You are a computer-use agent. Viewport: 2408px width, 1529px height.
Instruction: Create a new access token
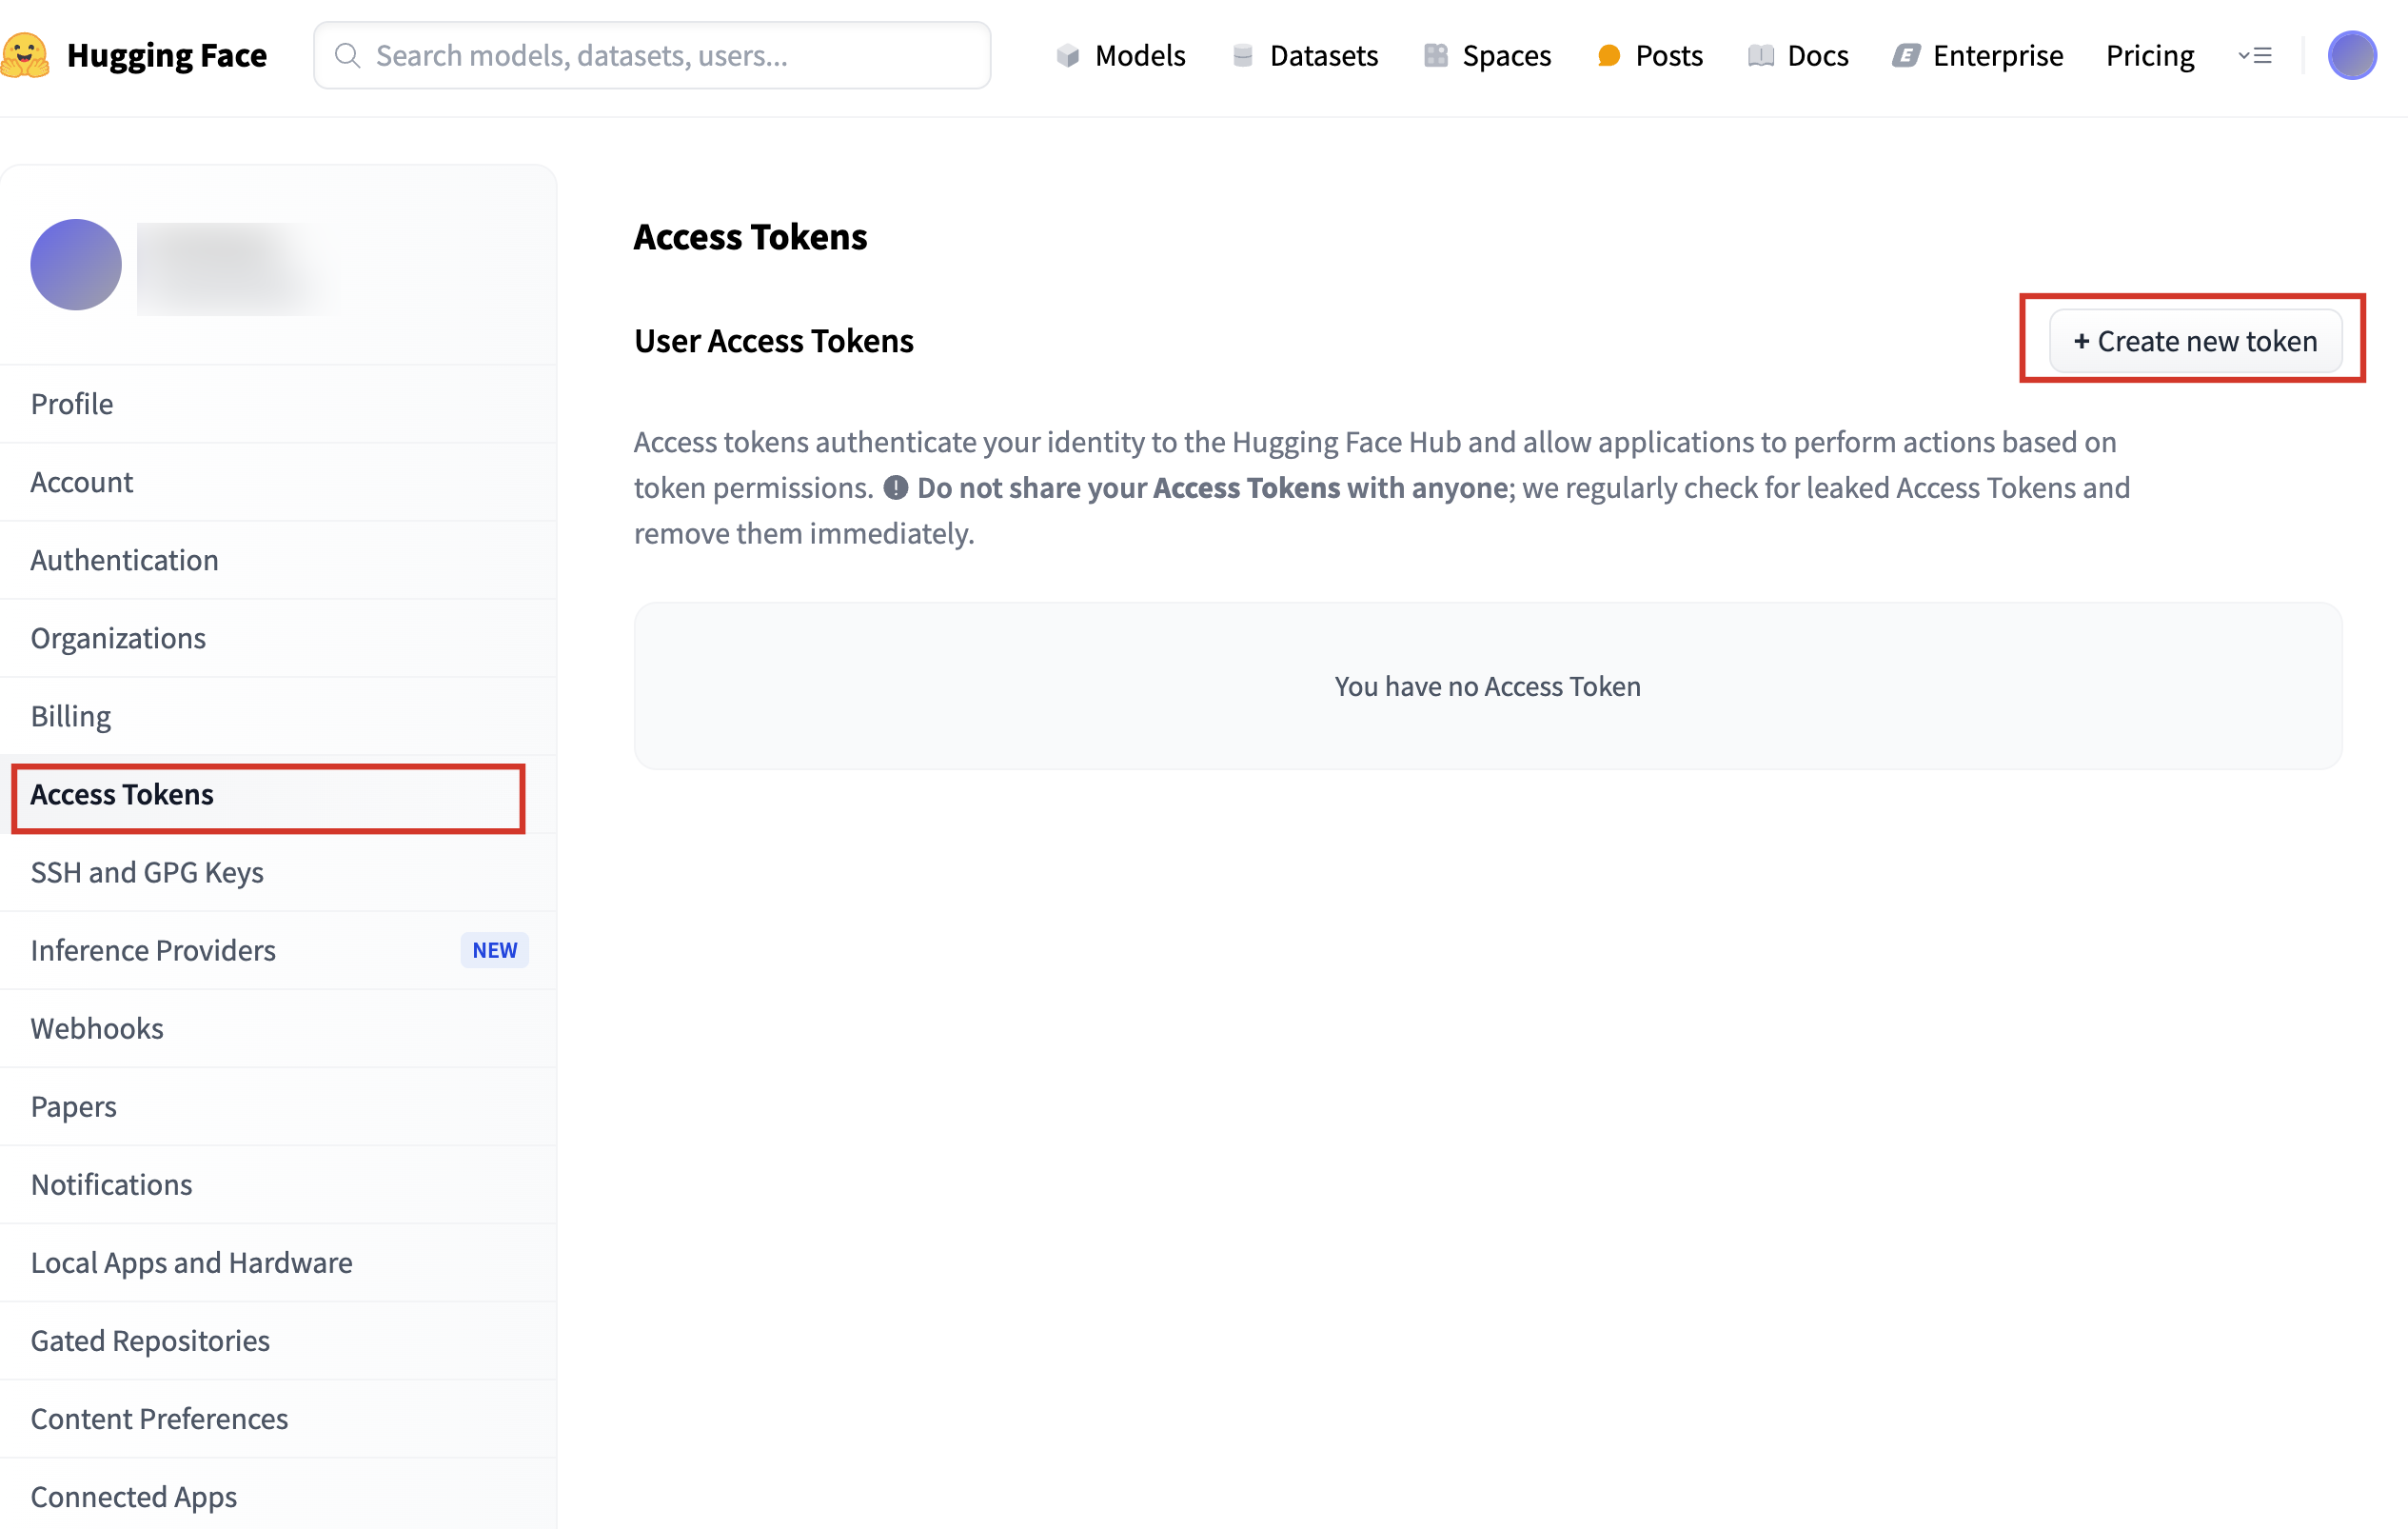[x=2195, y=341]
